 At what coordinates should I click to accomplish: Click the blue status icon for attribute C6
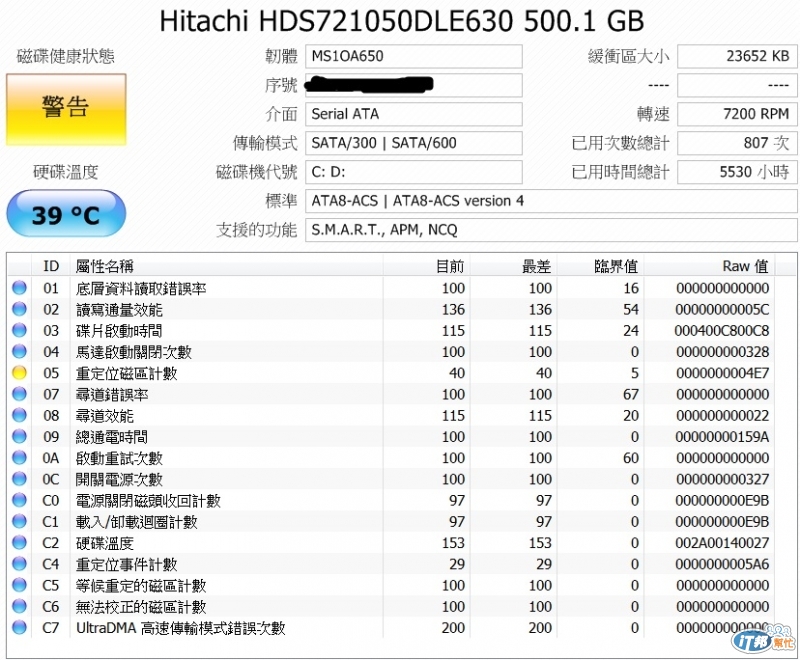point(19,606)
